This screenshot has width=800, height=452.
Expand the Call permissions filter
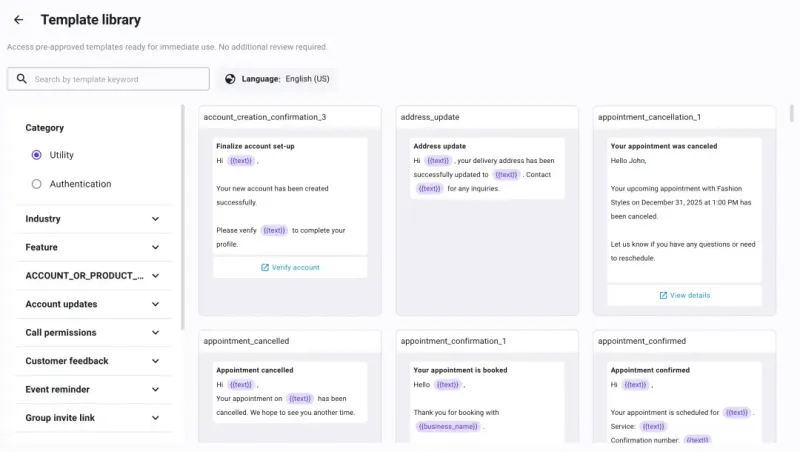coord(93,333)
